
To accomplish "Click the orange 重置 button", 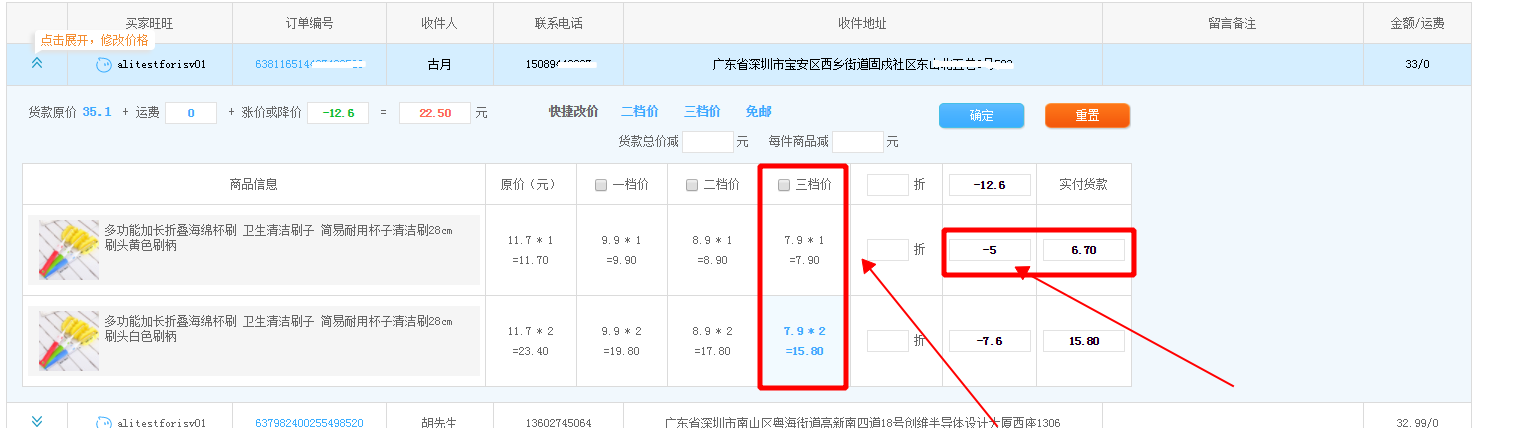I will pos(1087,115).
